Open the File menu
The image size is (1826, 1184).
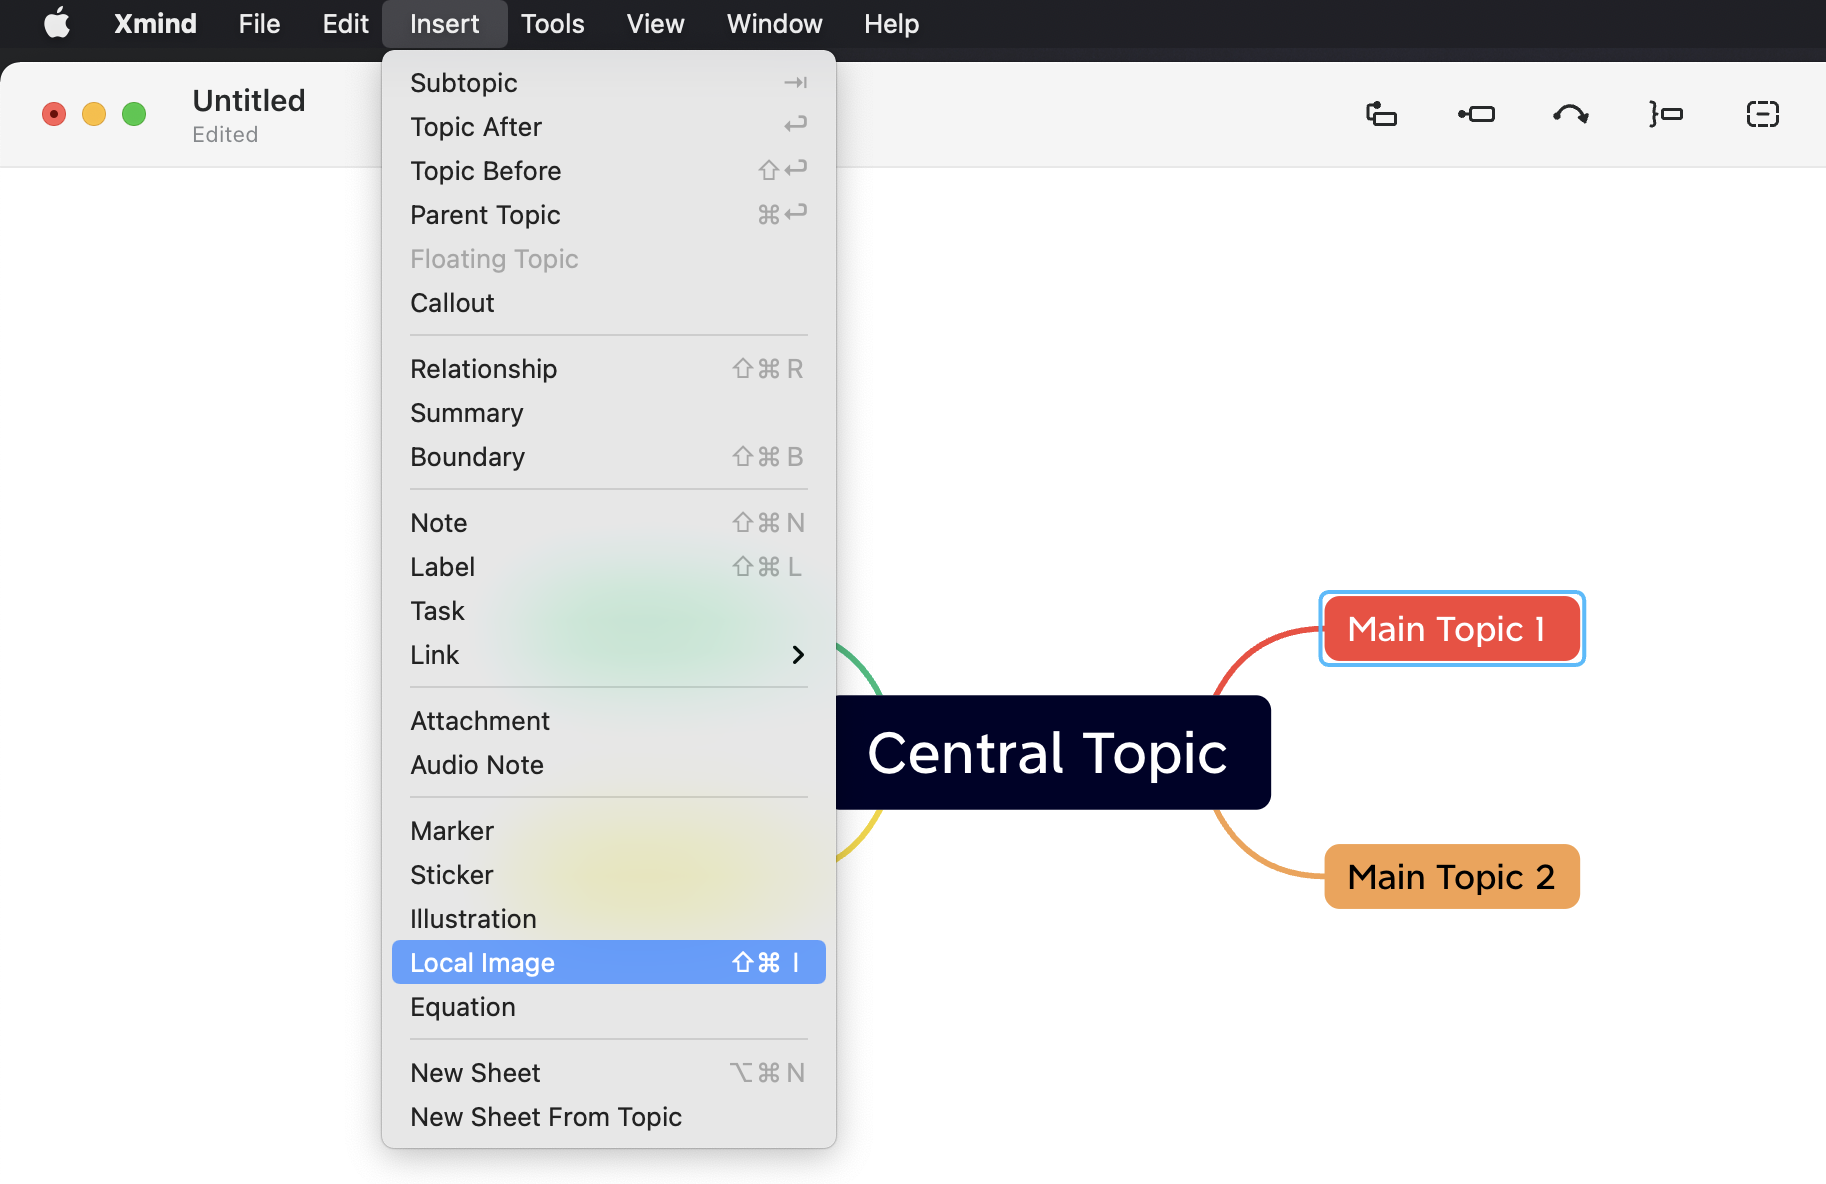click(259, 23)
